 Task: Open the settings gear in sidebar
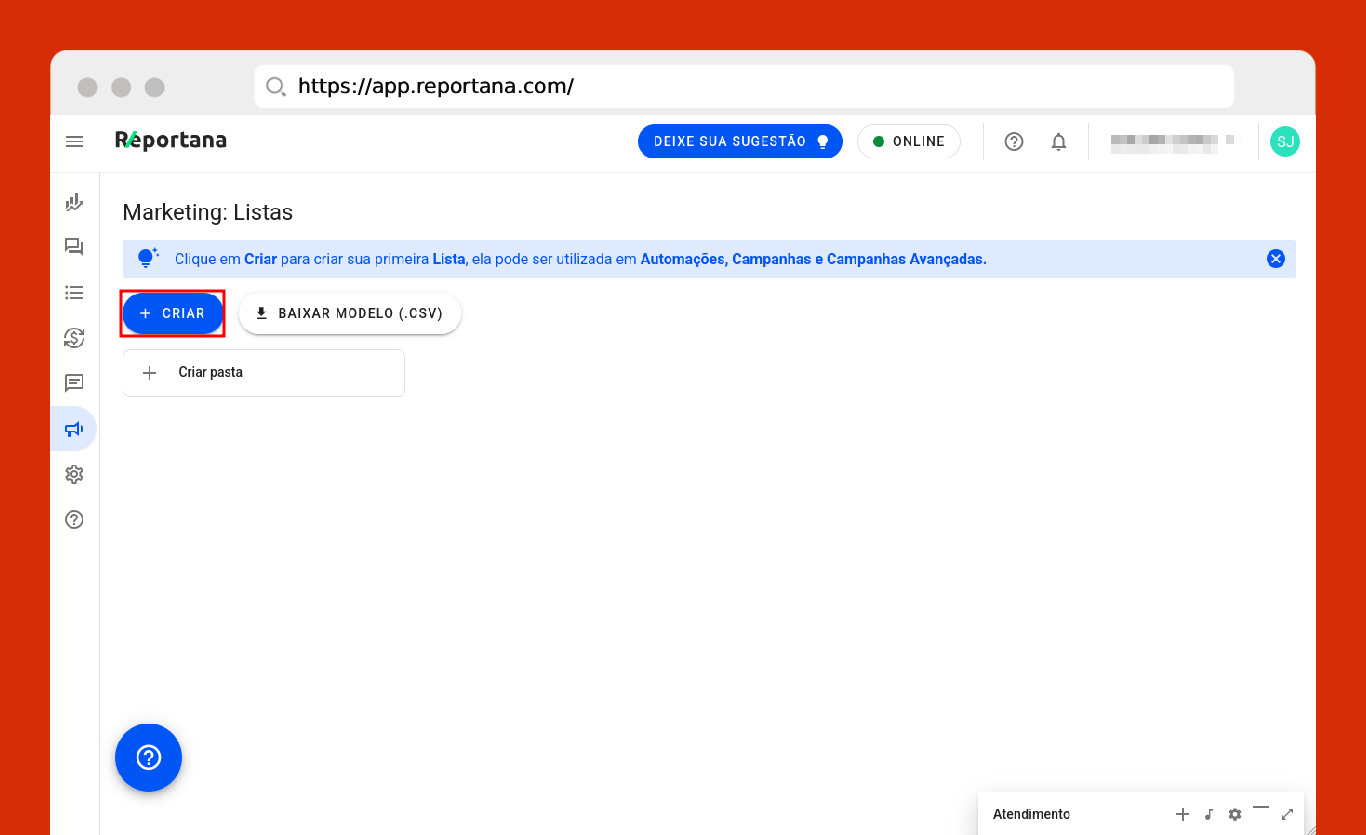pos(74,474)
